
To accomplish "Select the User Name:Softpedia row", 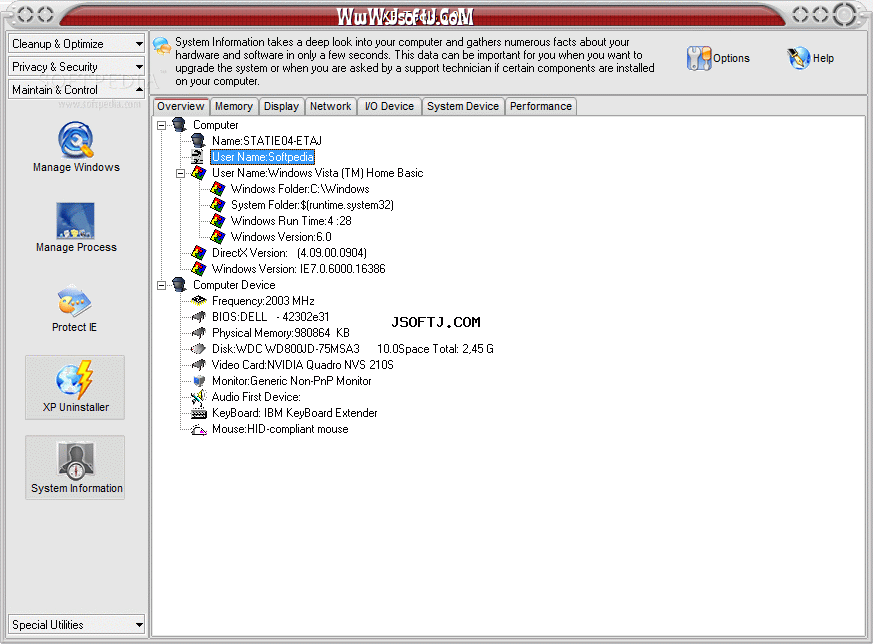I will coord(262,157).
